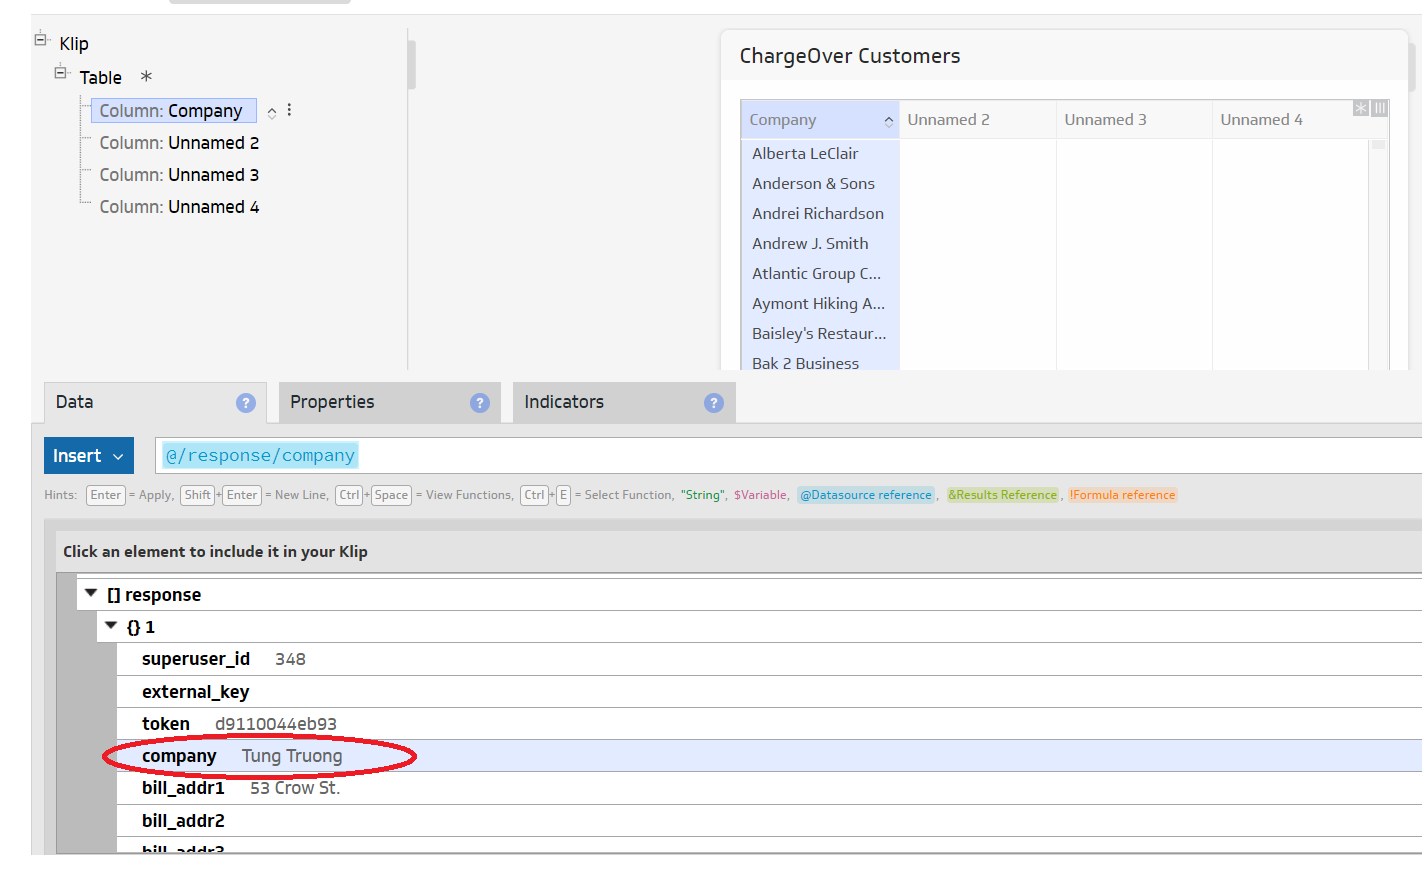This screenshot has width=1422, height=891.
Task: Click the asterisk icon next to Table
Action: coord(146,76)
